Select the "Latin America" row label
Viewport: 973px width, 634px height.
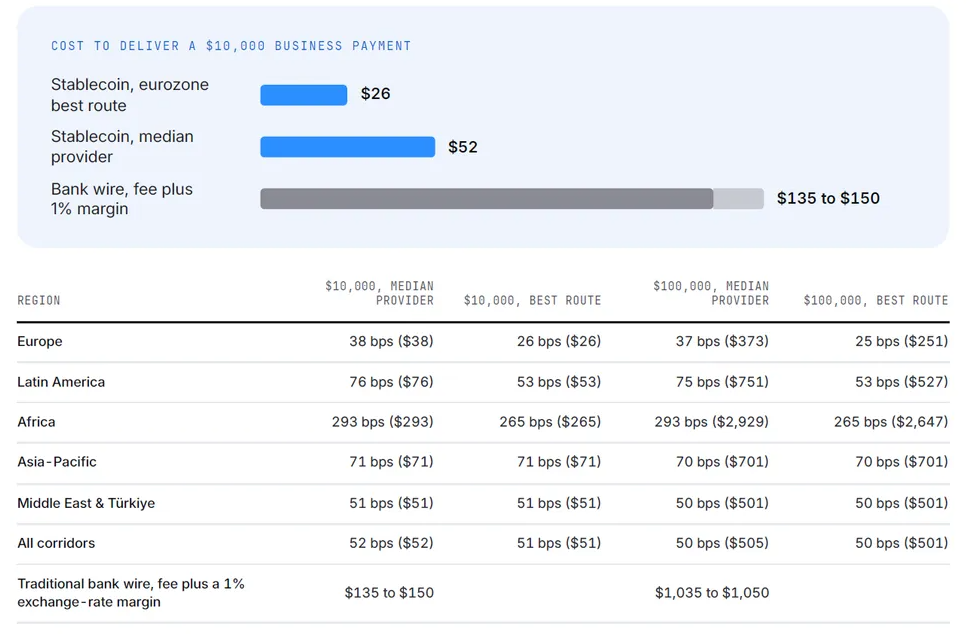(61, 382)
